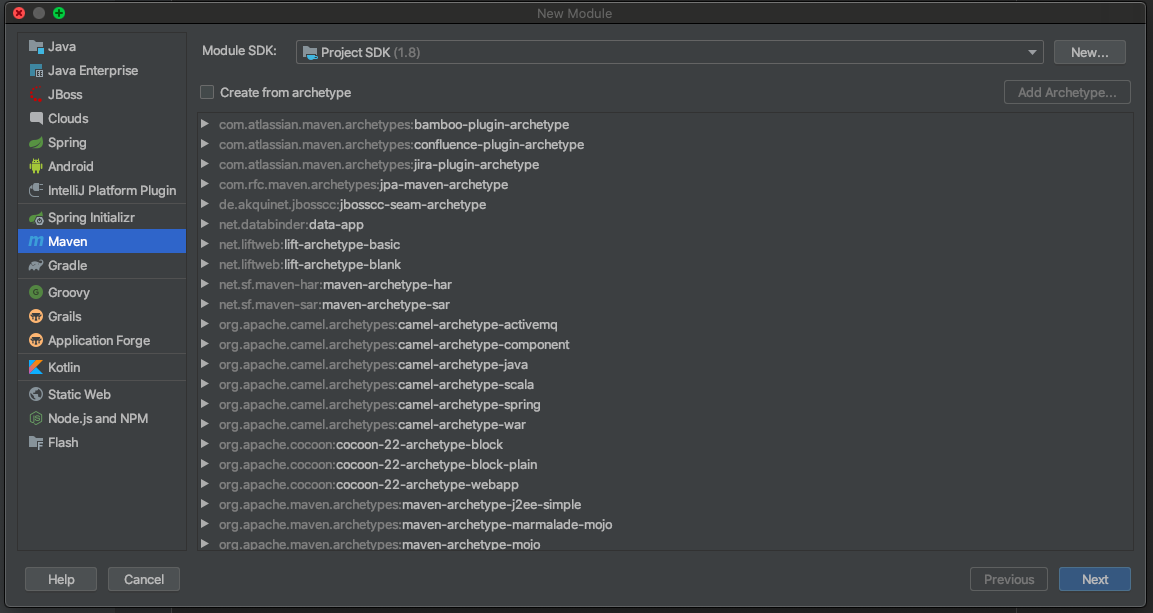1153x613 pixels.
Task: Click the Static Web globe icon
Action: point(35,395)
